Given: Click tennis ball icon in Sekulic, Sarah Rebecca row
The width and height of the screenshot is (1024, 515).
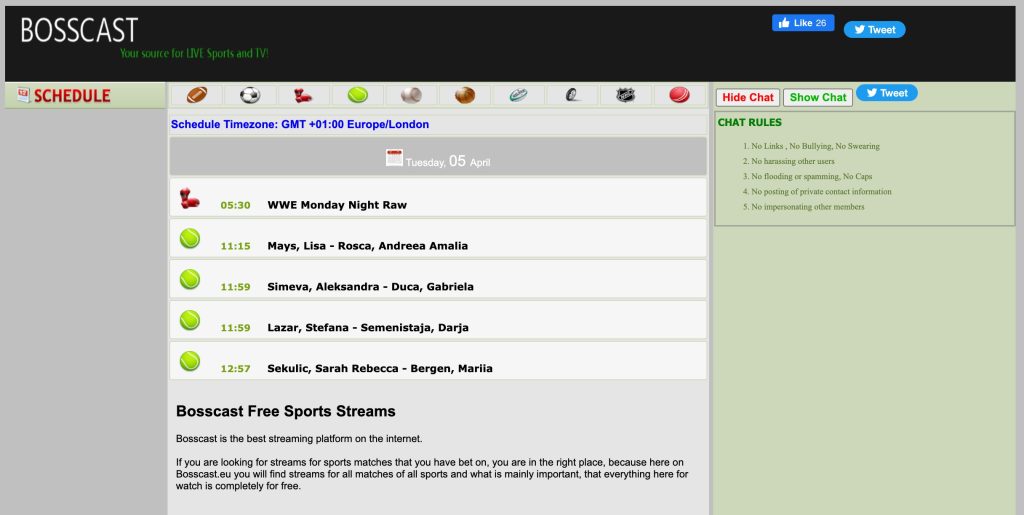Looking at the screenshot, I should 190,361.
